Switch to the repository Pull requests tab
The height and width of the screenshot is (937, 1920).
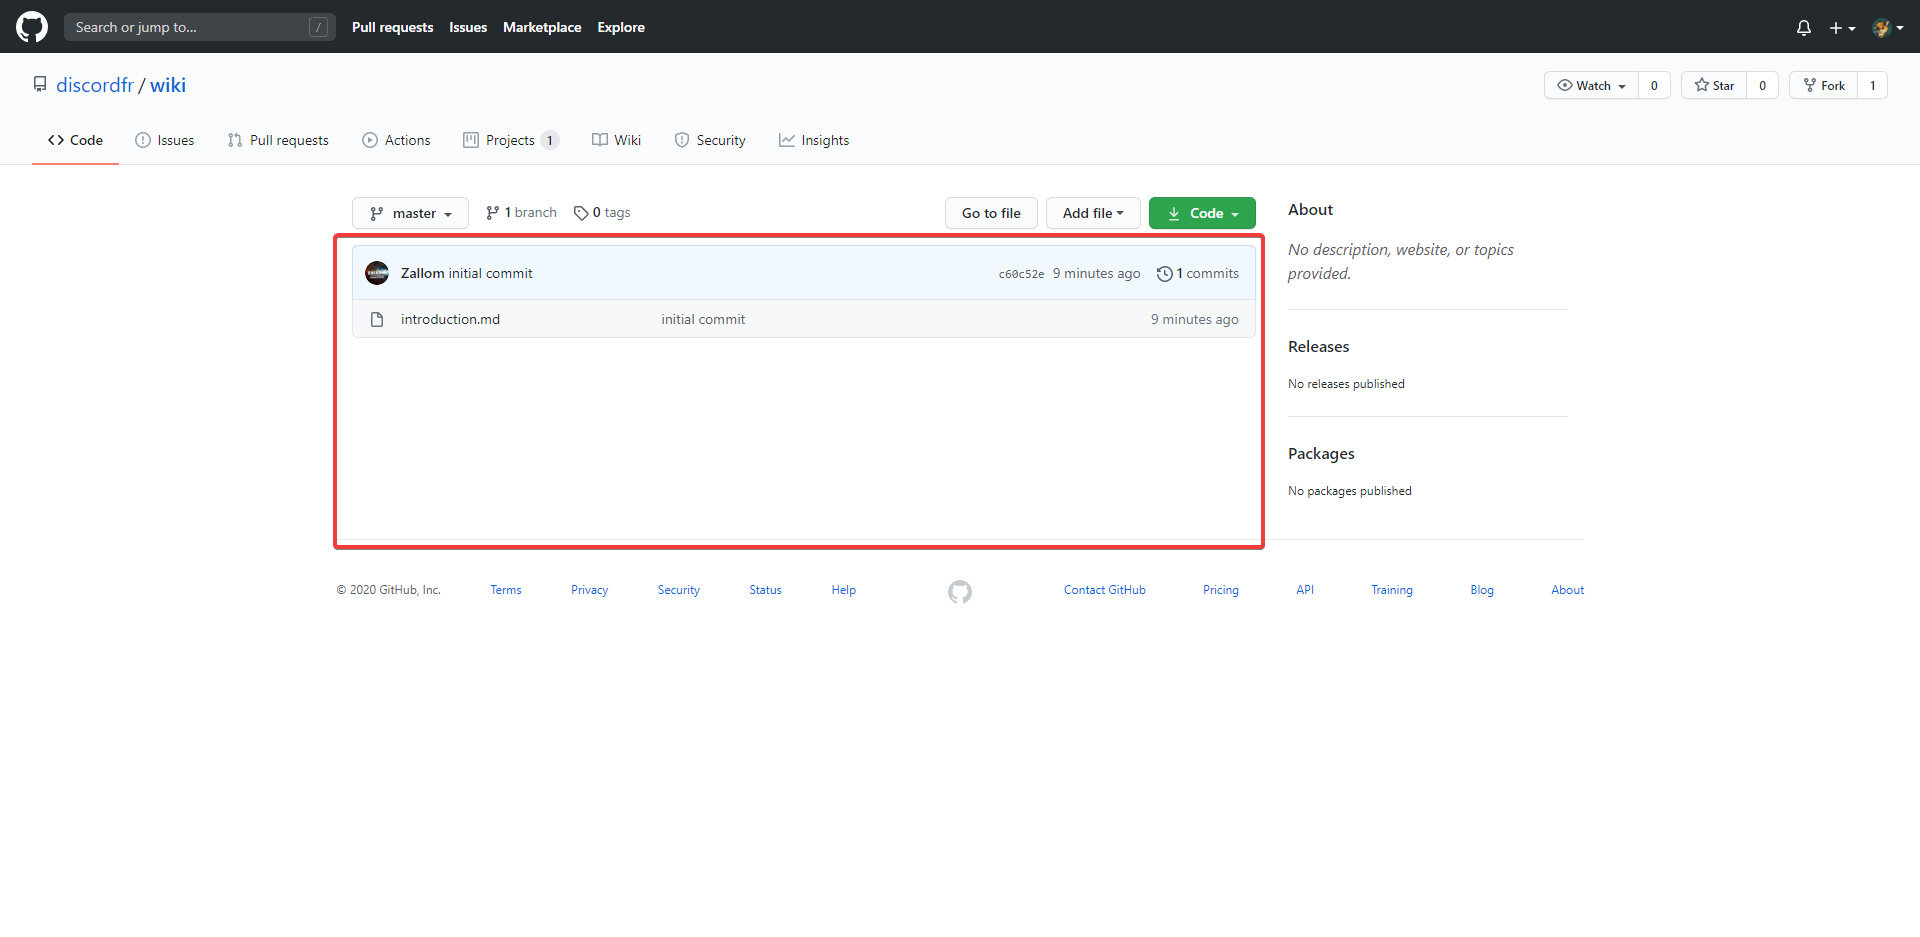coord(278,140)
